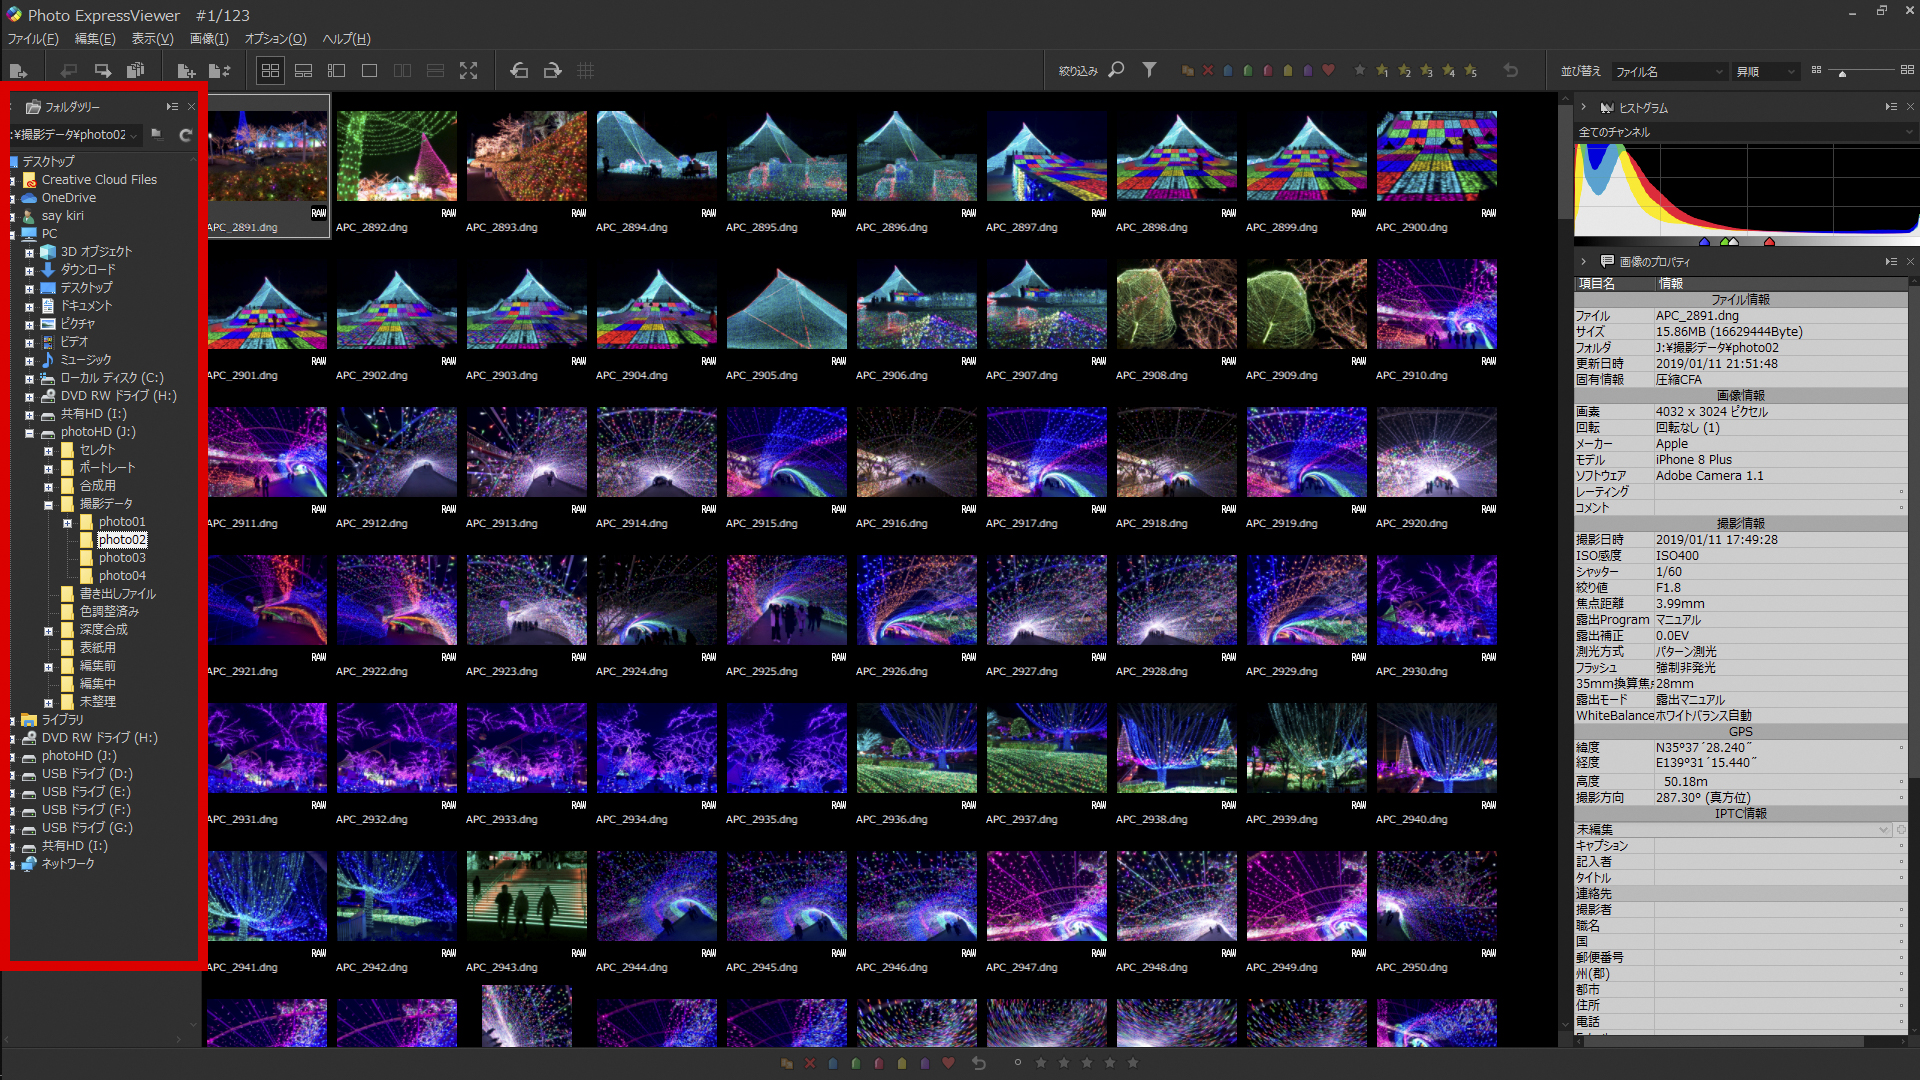This screenshot has height=1080, width=1920.
Task: Expand the 深度合成 folder in the tree
Action: 48,631
